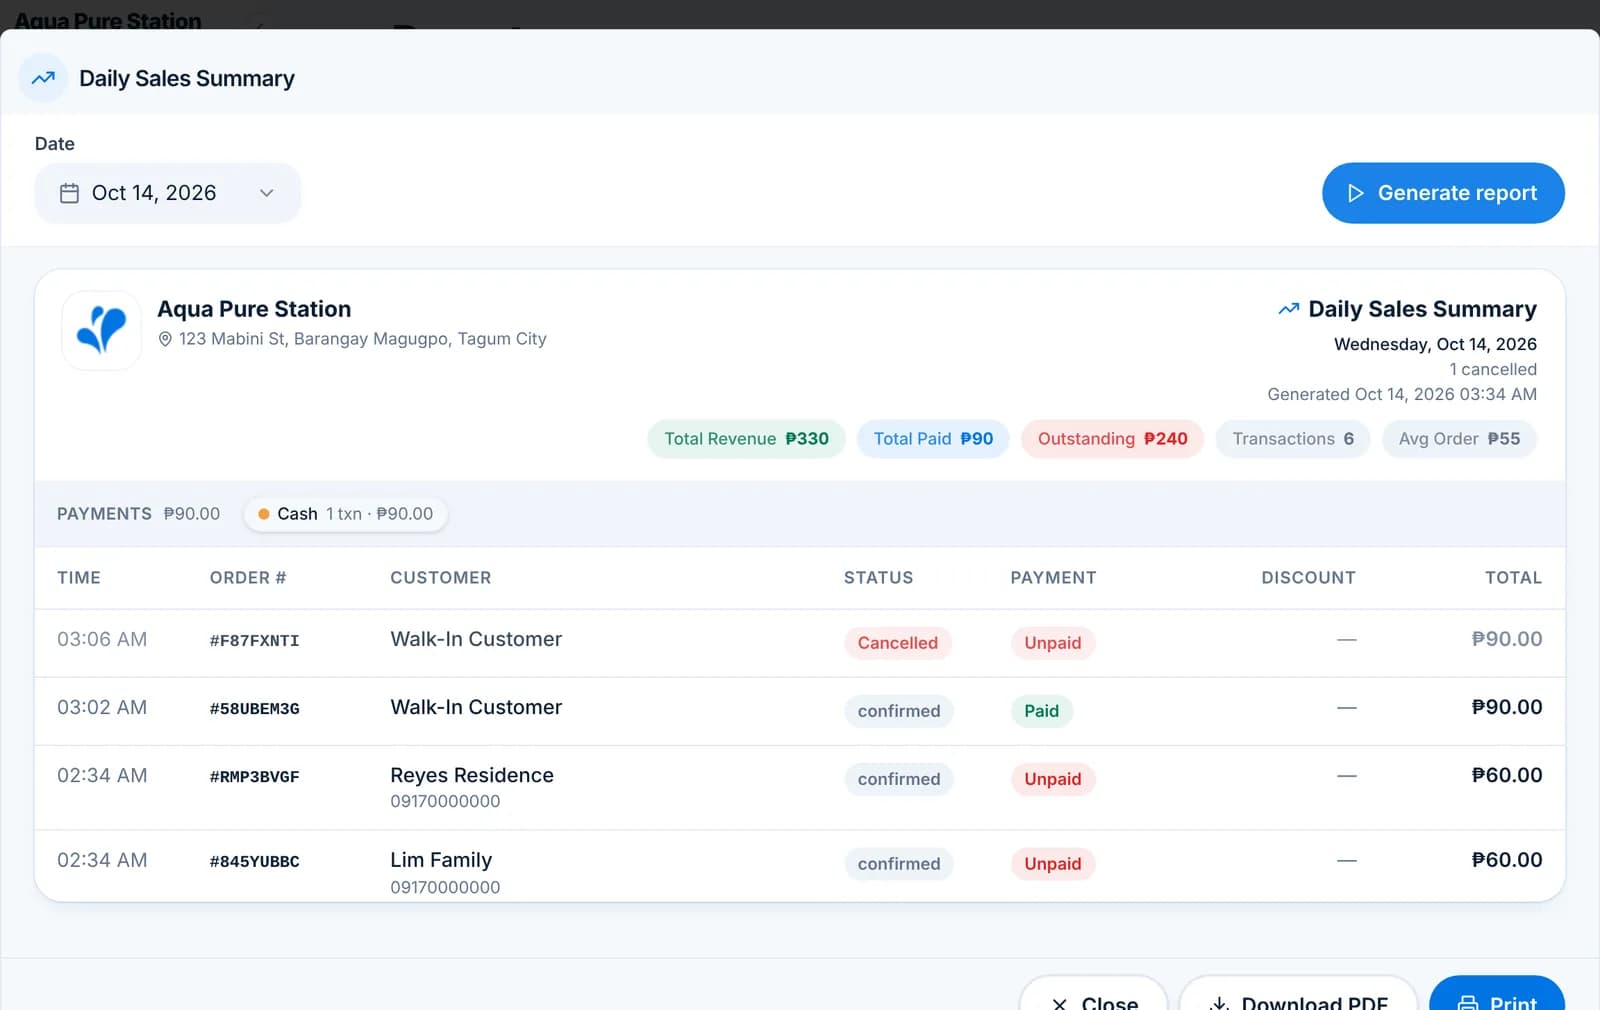Click Unpaid badge in Reyes Residence row
Screen dimensions: 1600x1010
pos(1052,779)
